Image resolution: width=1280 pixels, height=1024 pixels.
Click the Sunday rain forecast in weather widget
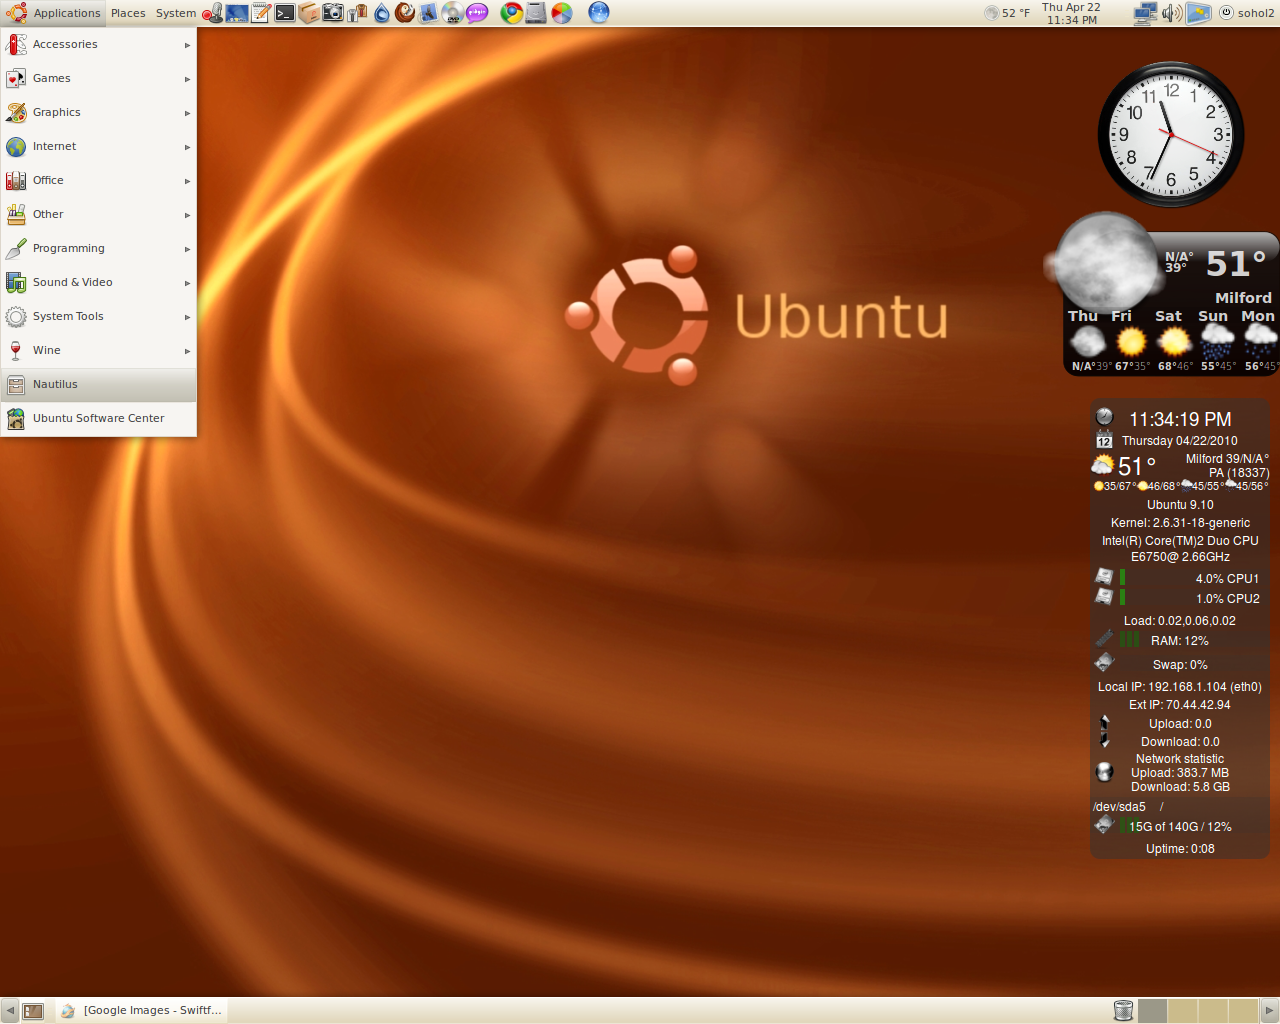1216,342
